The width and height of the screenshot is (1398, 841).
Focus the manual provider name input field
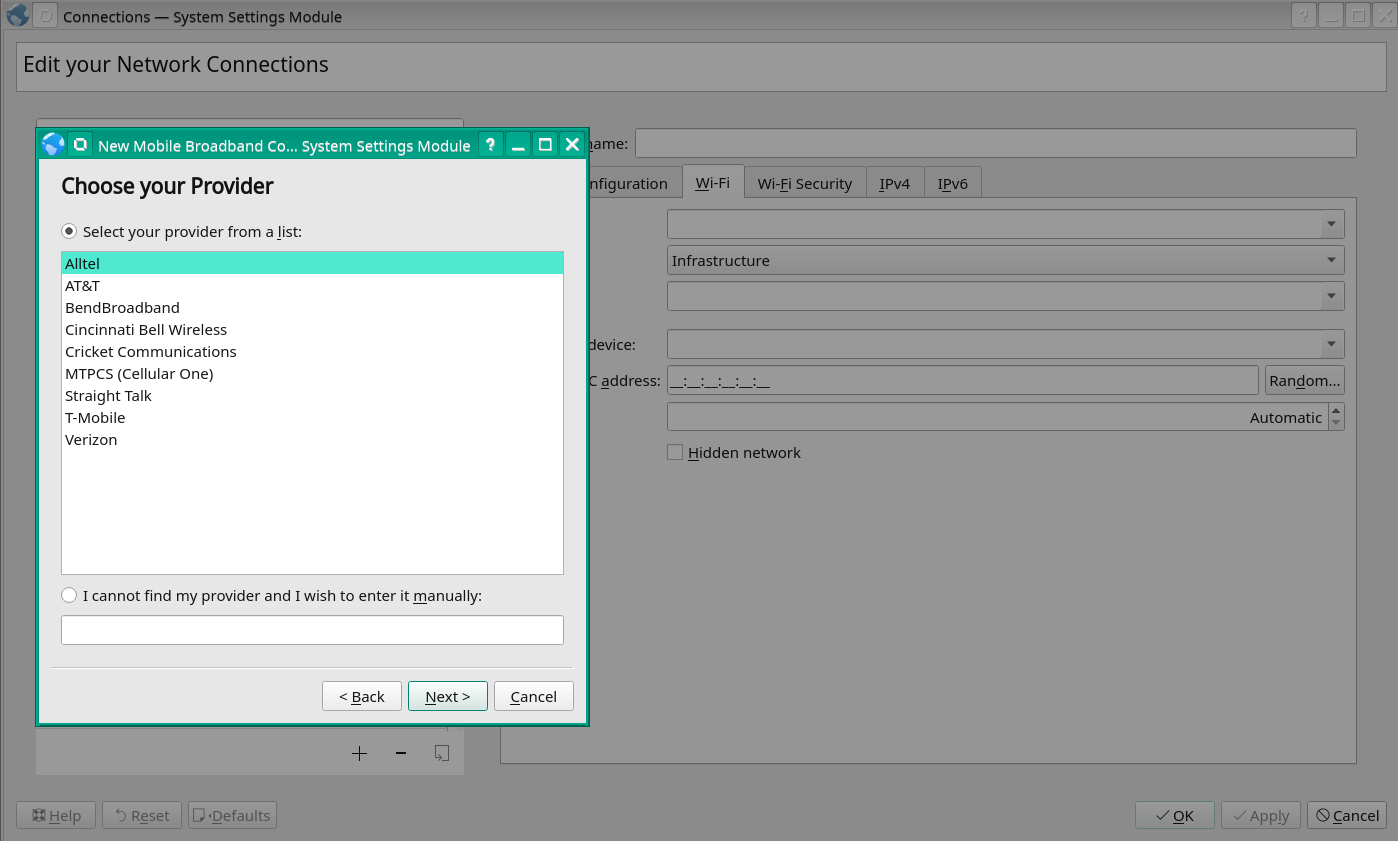[312, 630]
